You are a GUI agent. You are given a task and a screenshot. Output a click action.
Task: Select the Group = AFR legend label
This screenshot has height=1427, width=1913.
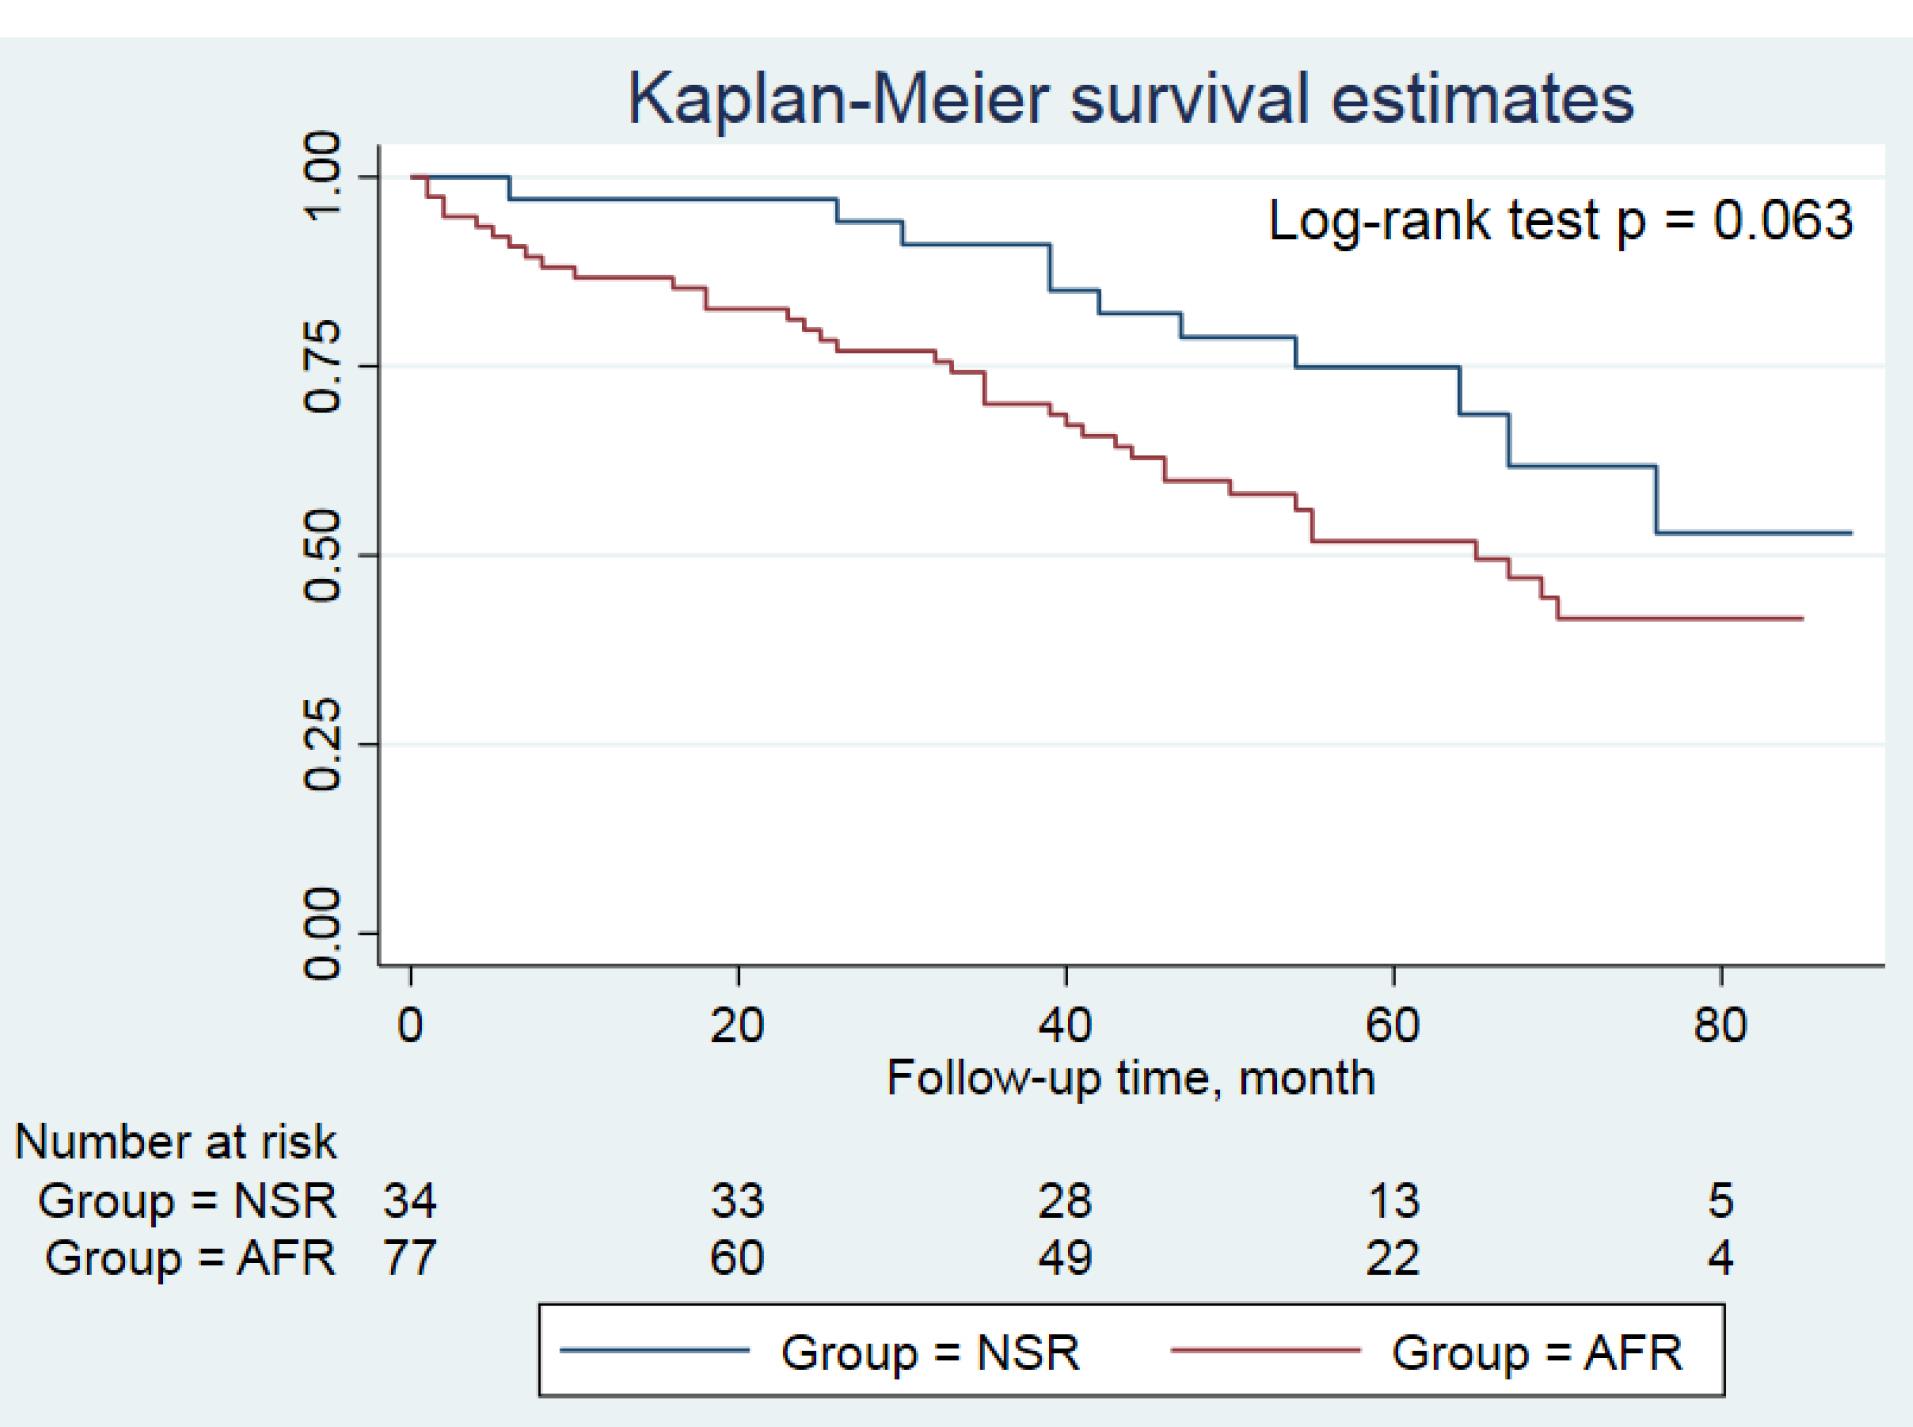1537,1353
